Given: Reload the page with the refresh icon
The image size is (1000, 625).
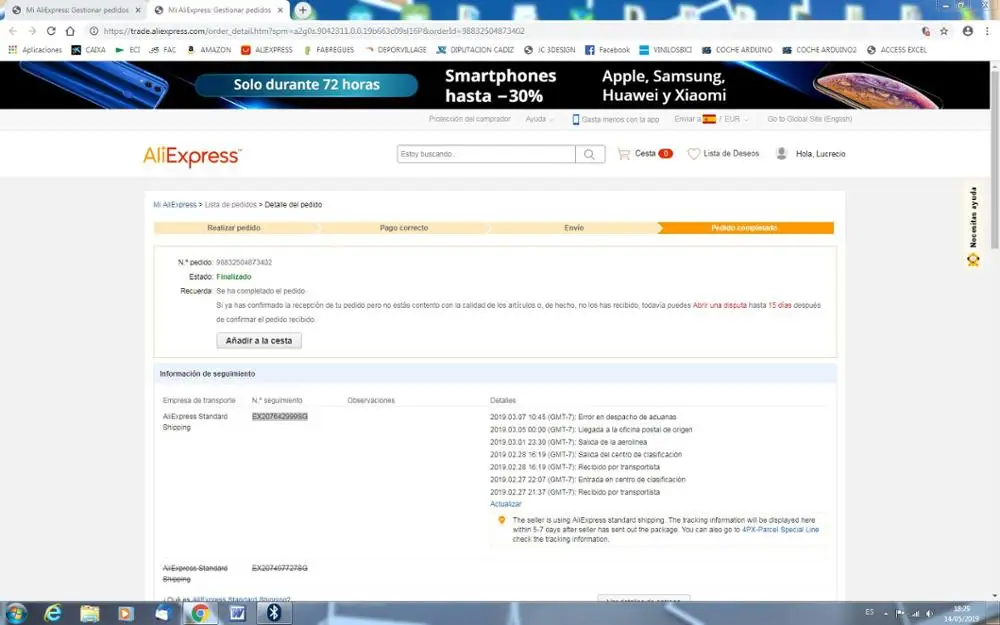Looking at the screenshot, I should tap(51, 31).
